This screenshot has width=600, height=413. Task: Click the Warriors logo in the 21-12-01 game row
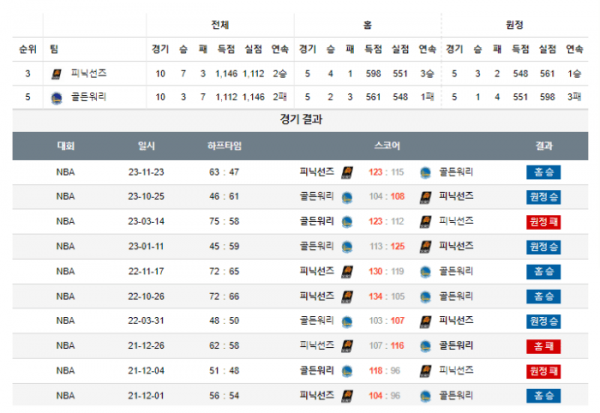click(x=425, y=397)
